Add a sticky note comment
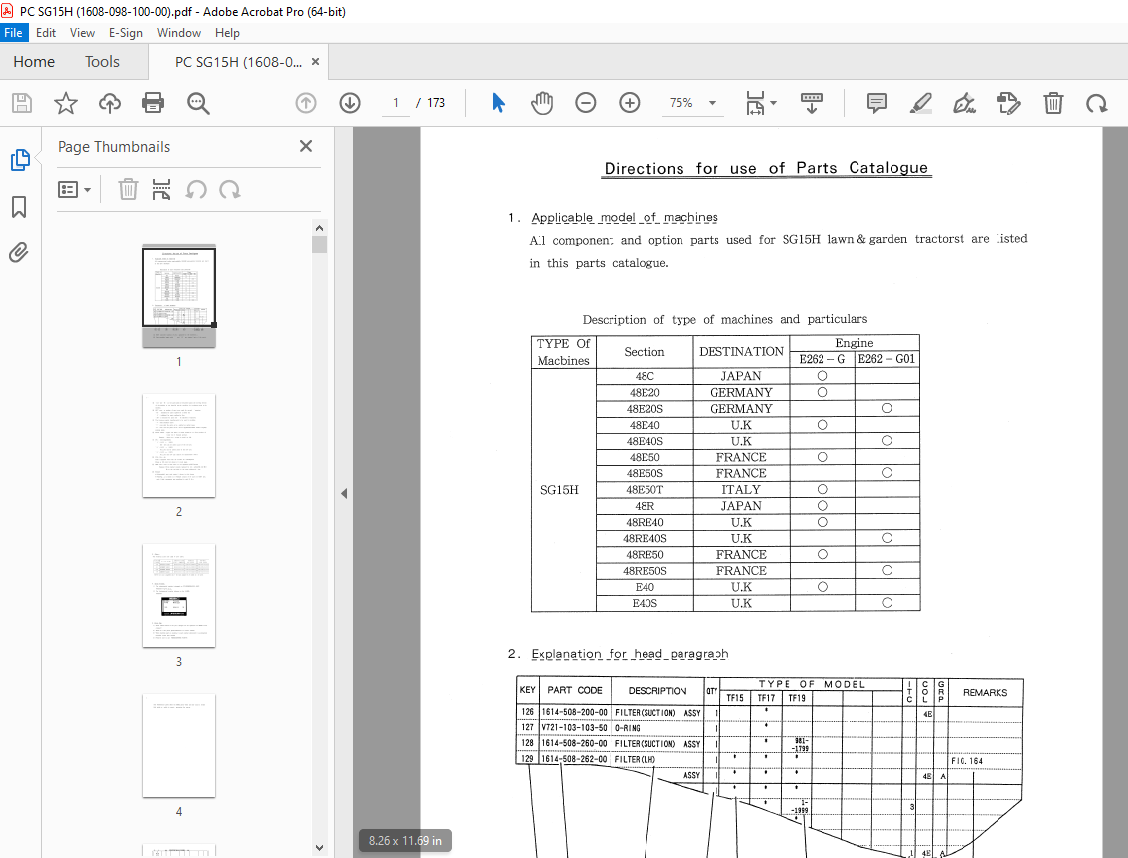This screenshot has height=858, width=1128. (x=876, y=103)
